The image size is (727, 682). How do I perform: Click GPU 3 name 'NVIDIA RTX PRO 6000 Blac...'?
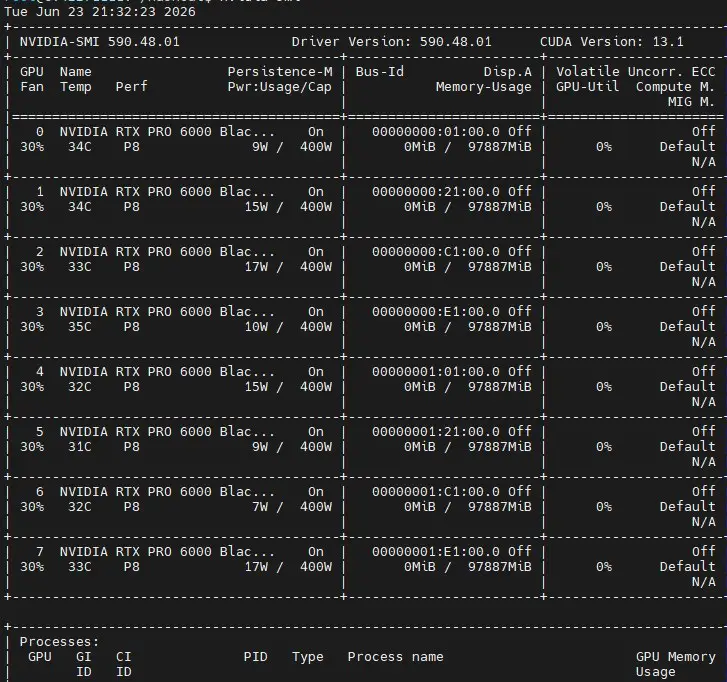(x=167, y=312)
